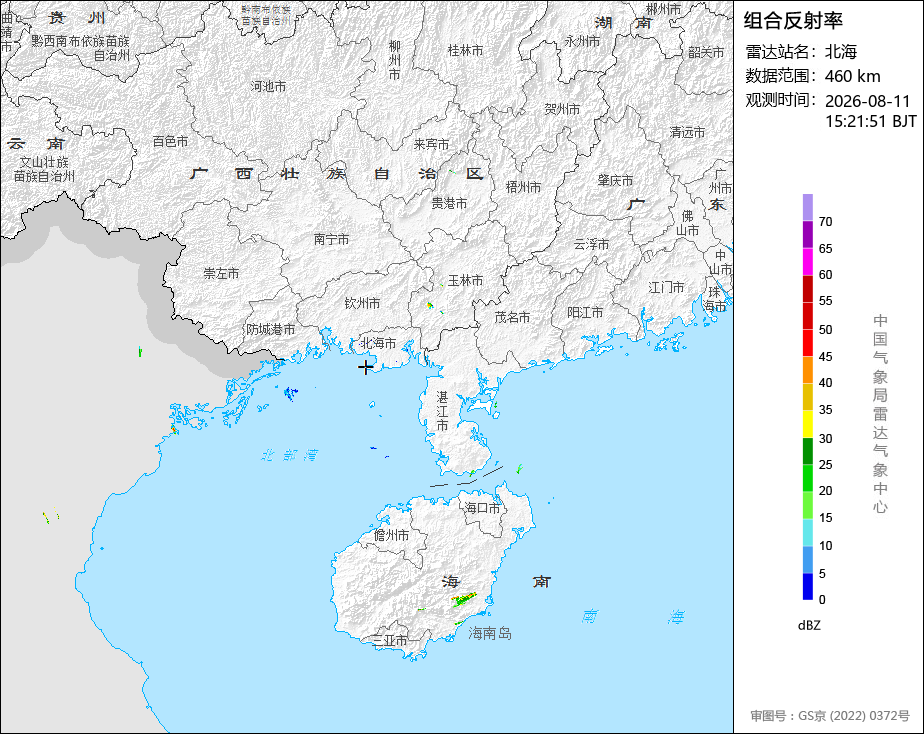Click the purple 70 dBZ legend swatch
The width and height of the screenshot is (924, 734).
pyautogui.click(x=807, y=207)
